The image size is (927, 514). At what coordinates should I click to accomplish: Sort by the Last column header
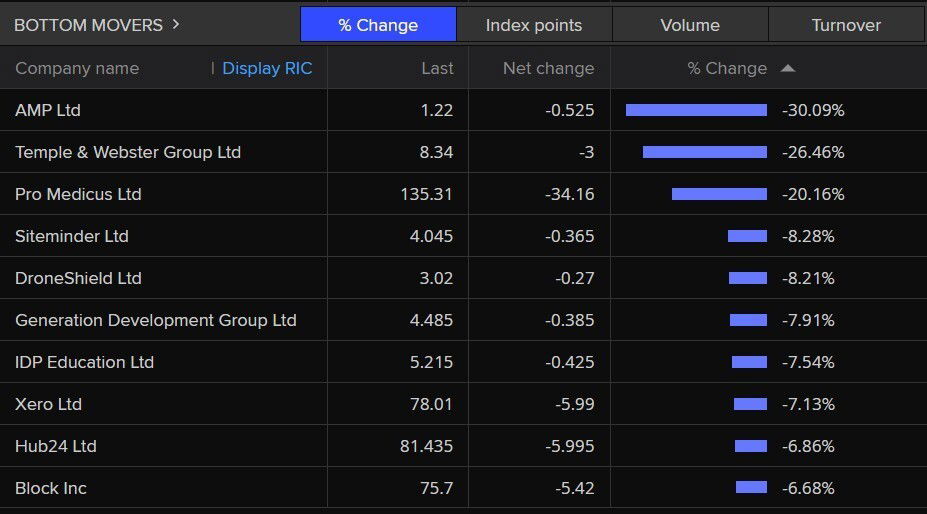pyautogui.click(x=437, y=68)
